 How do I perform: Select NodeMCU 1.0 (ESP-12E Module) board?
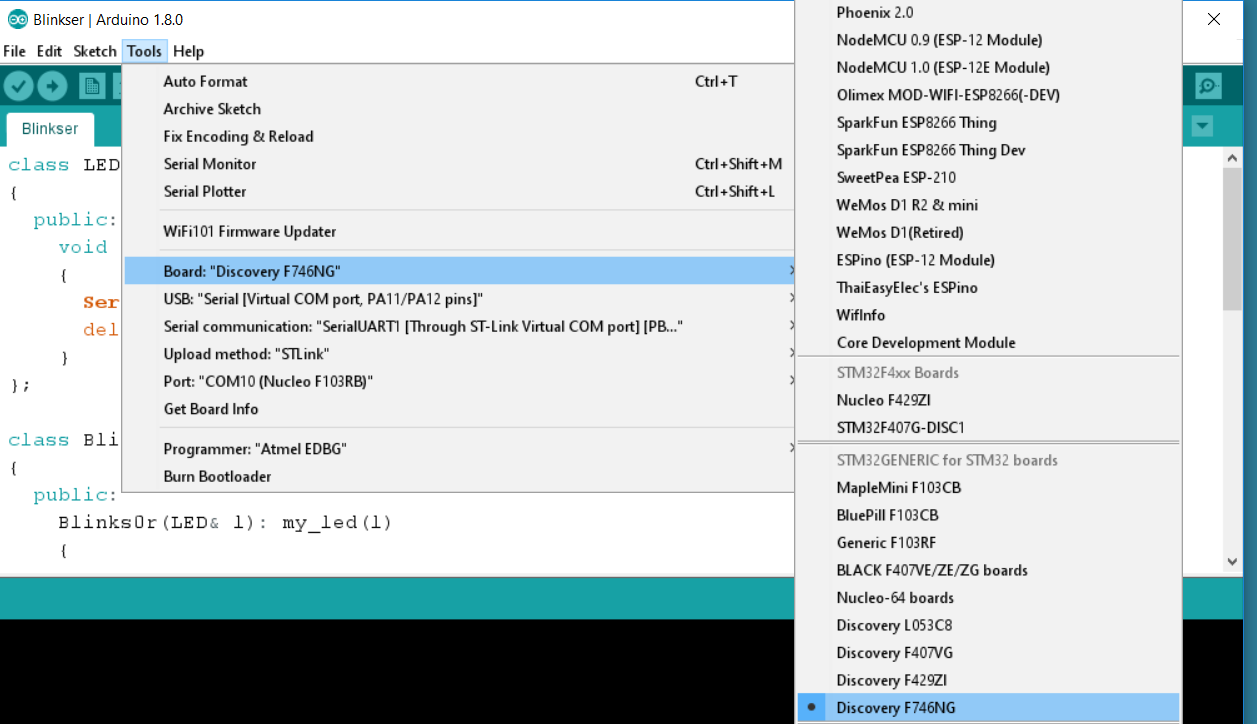[988, 67]
